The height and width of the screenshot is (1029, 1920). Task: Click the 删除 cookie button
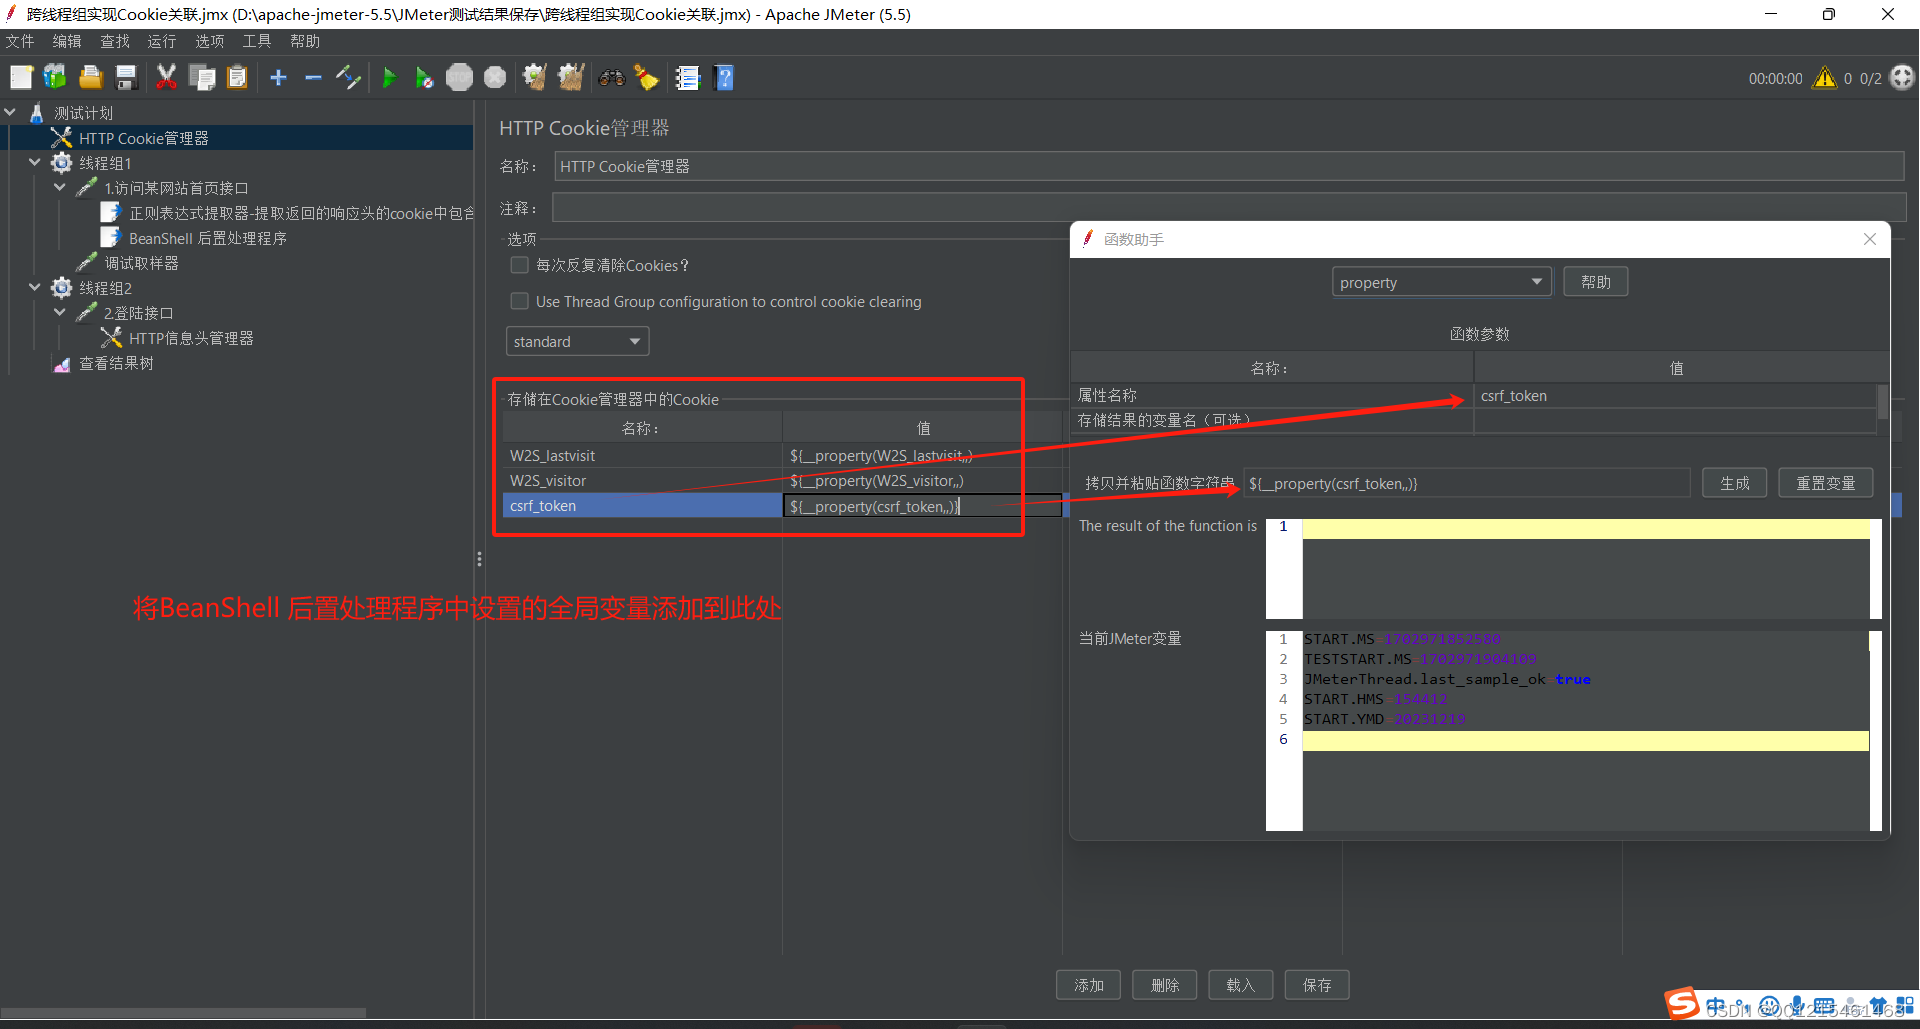(x=1165, y=985)
